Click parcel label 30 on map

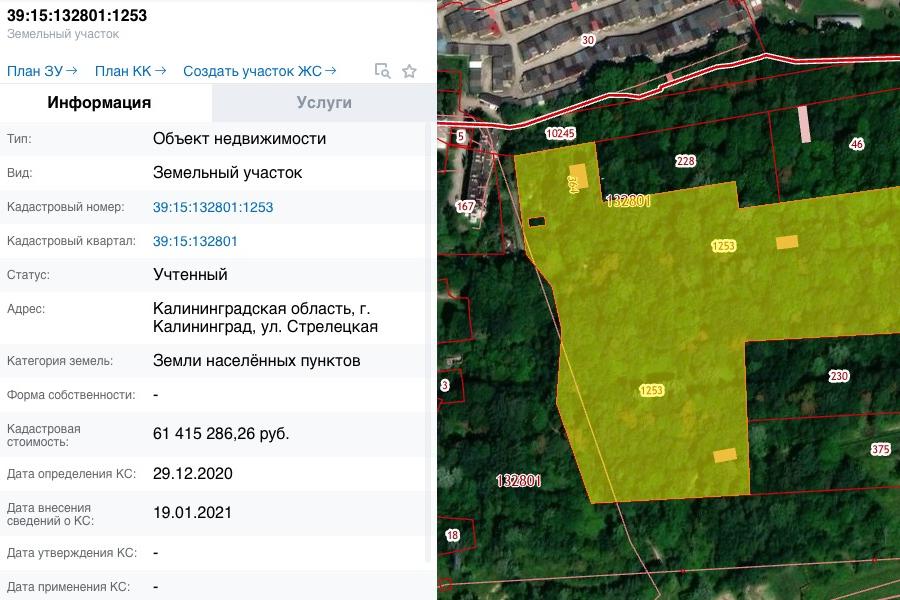(587, 41)
